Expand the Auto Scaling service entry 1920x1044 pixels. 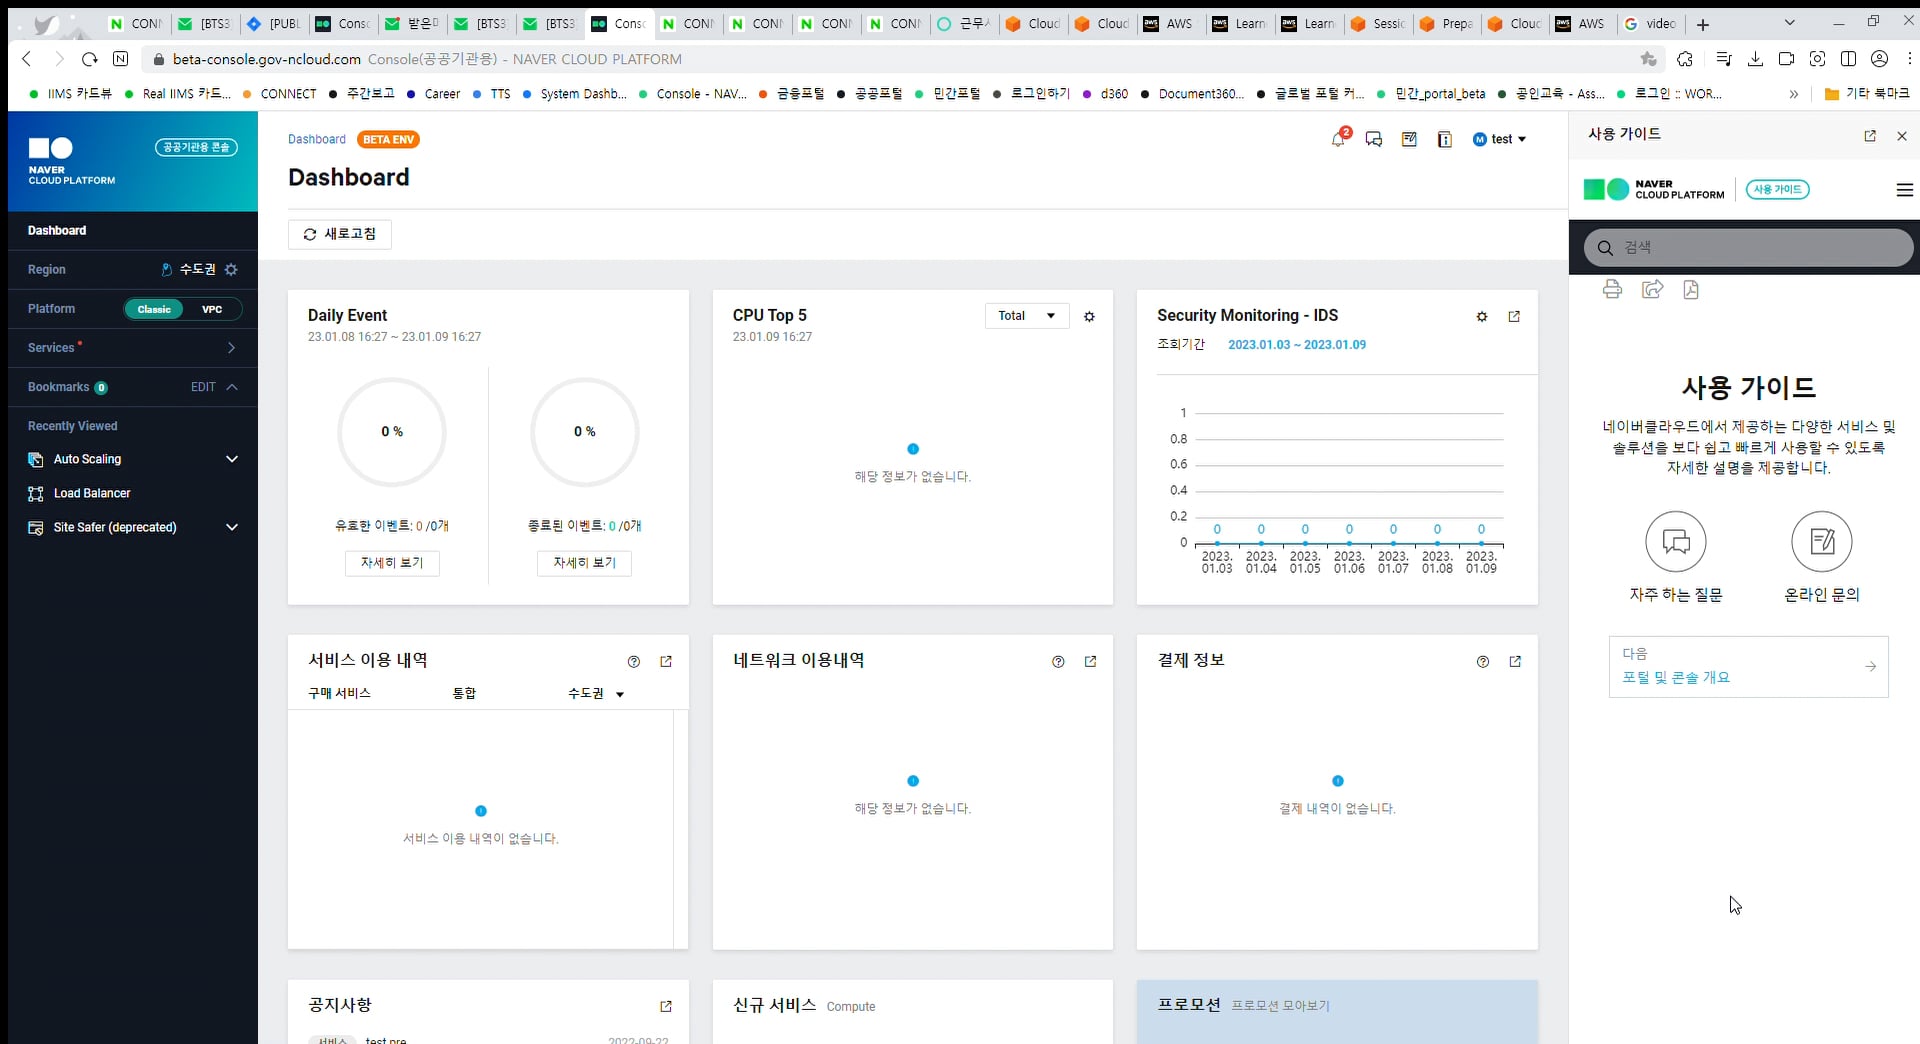232,459
